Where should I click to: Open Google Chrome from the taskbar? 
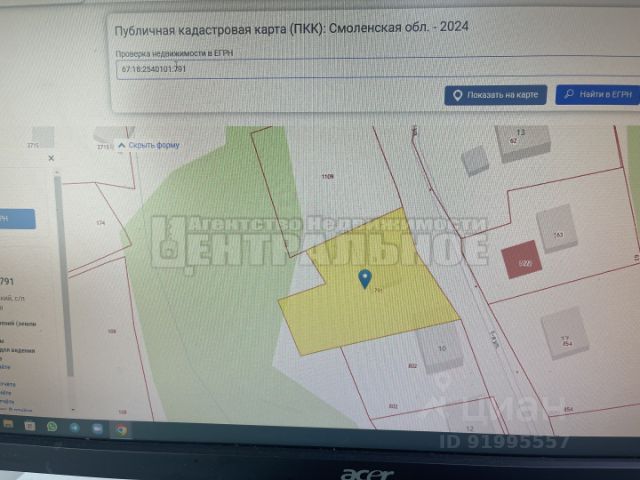point(121,430)
